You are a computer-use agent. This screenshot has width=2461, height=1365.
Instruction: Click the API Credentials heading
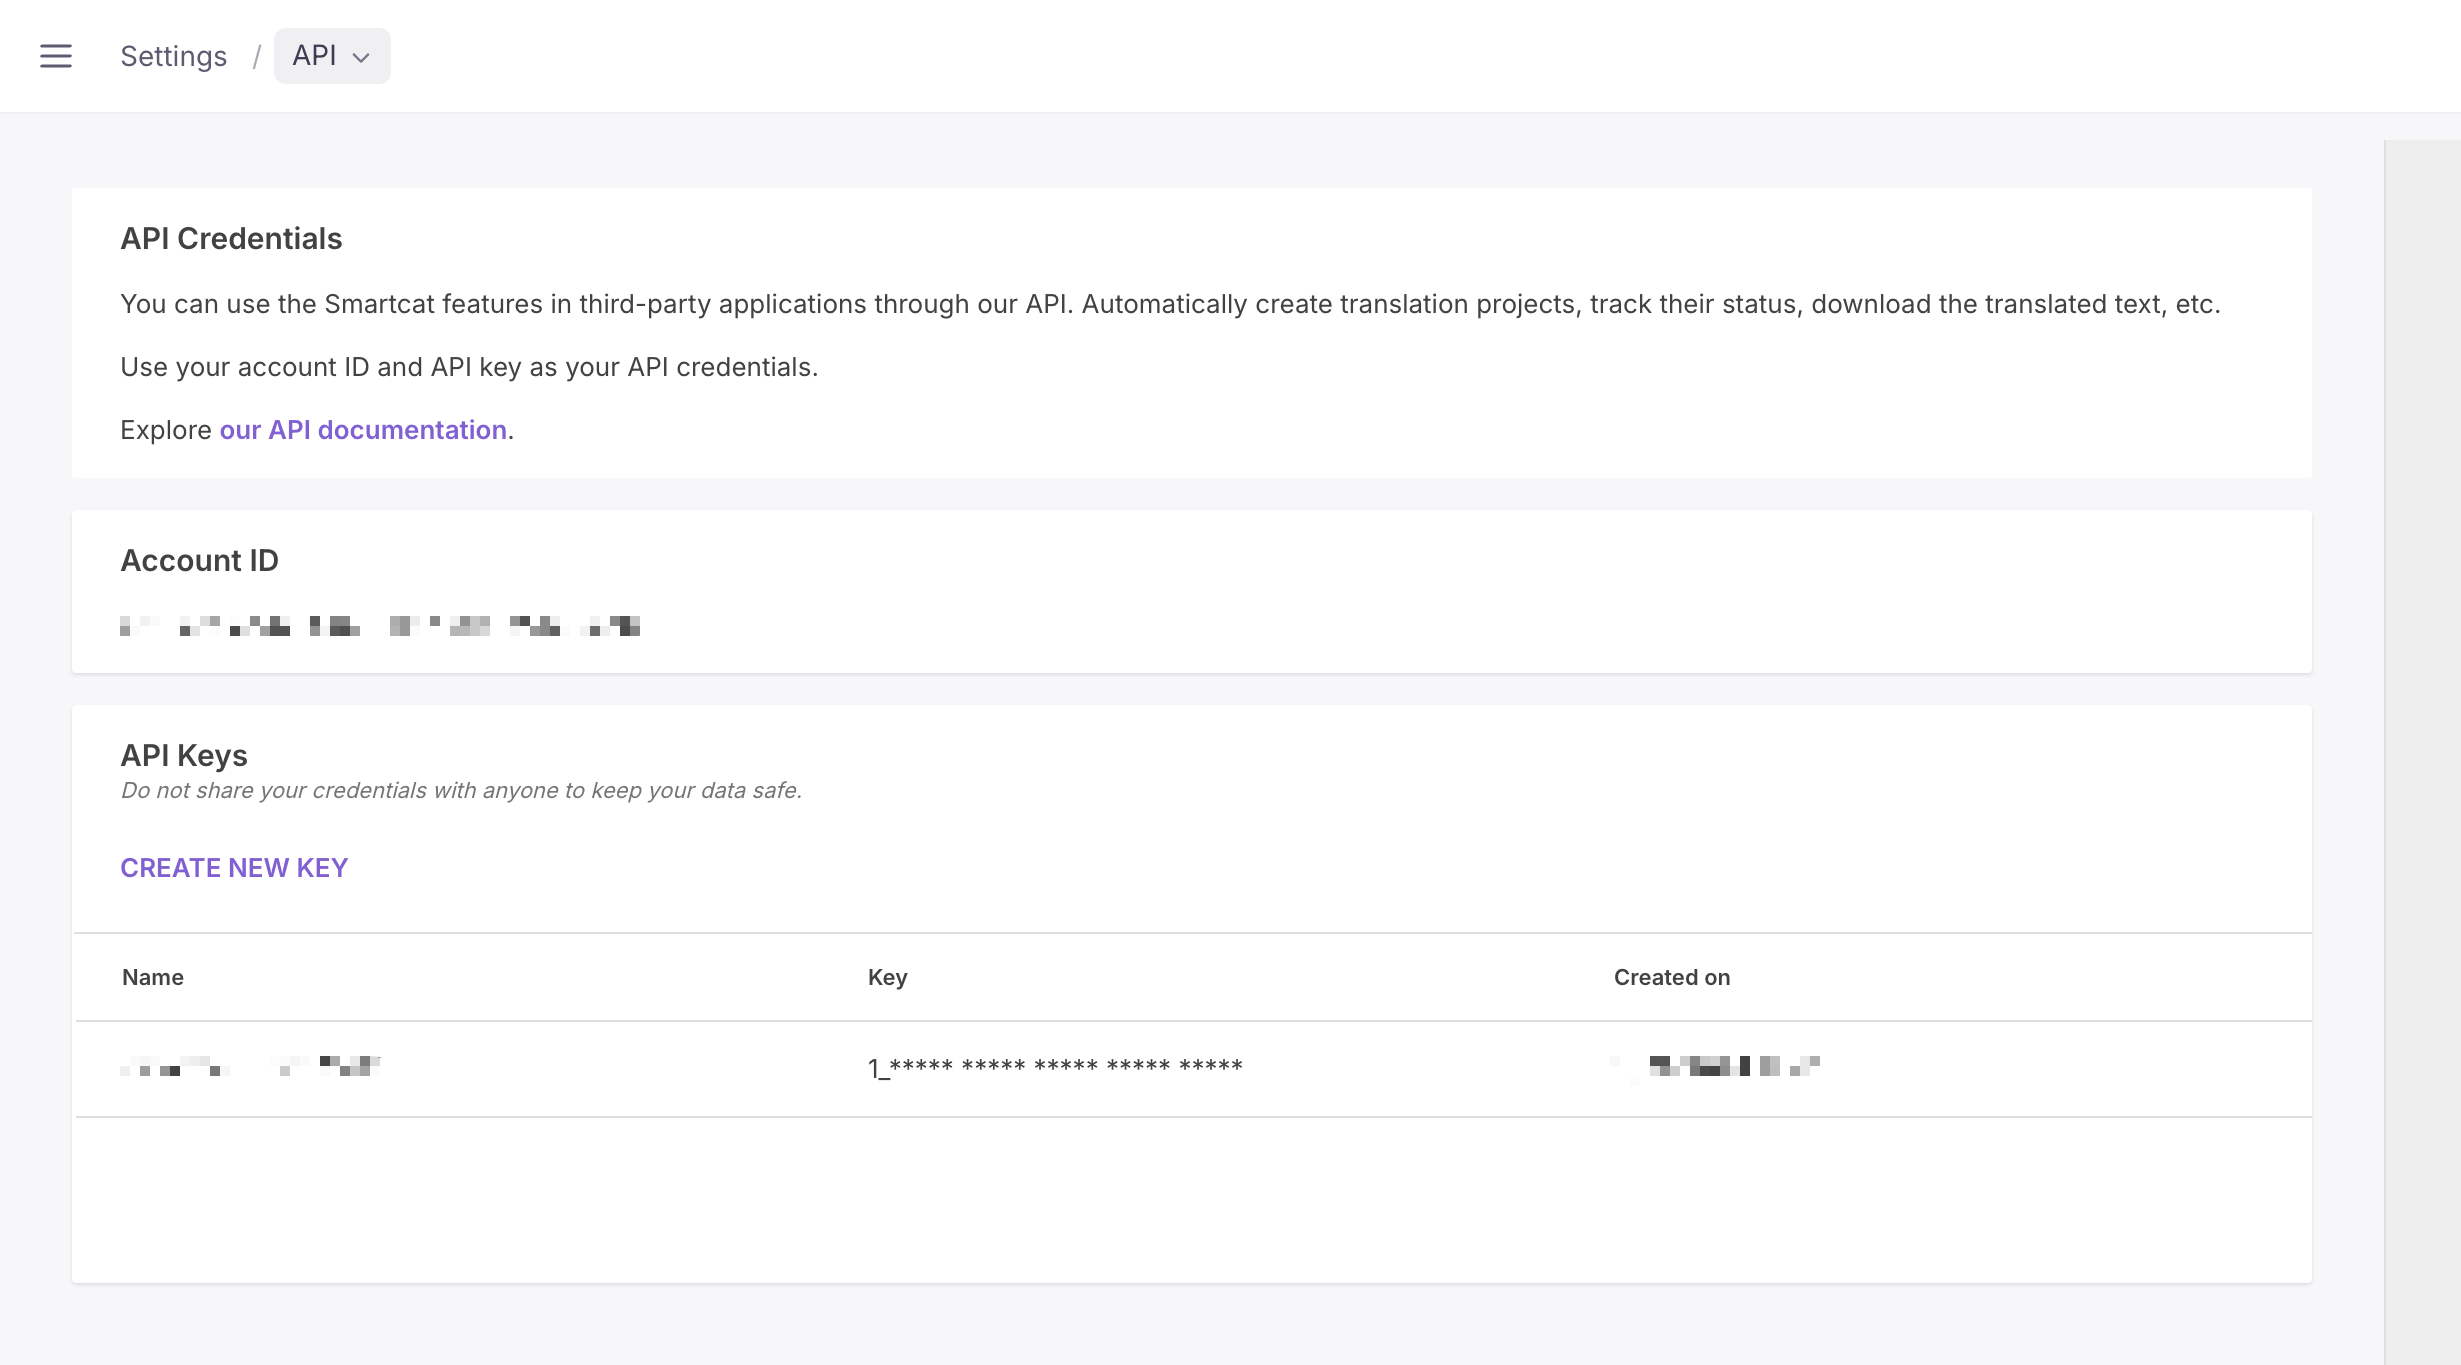[231, 239]
